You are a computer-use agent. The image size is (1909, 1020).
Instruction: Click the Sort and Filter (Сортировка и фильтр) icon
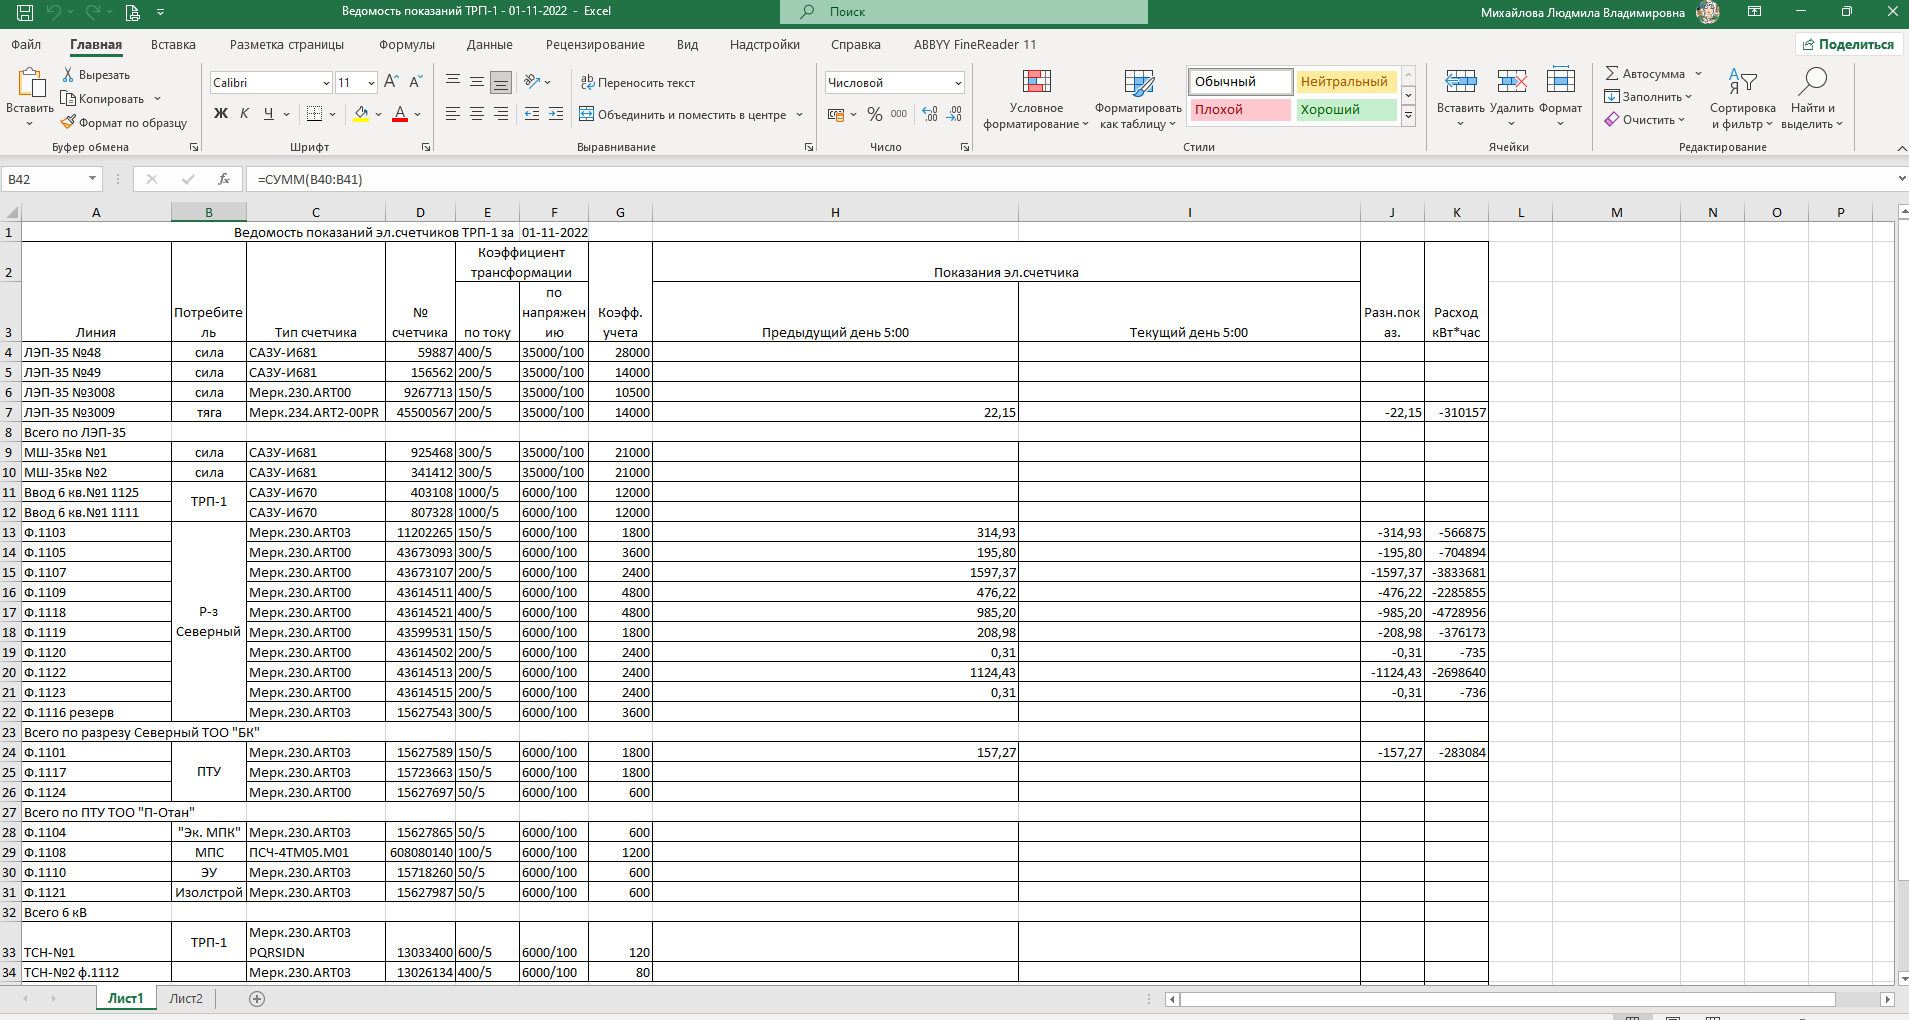point(1742,83)
